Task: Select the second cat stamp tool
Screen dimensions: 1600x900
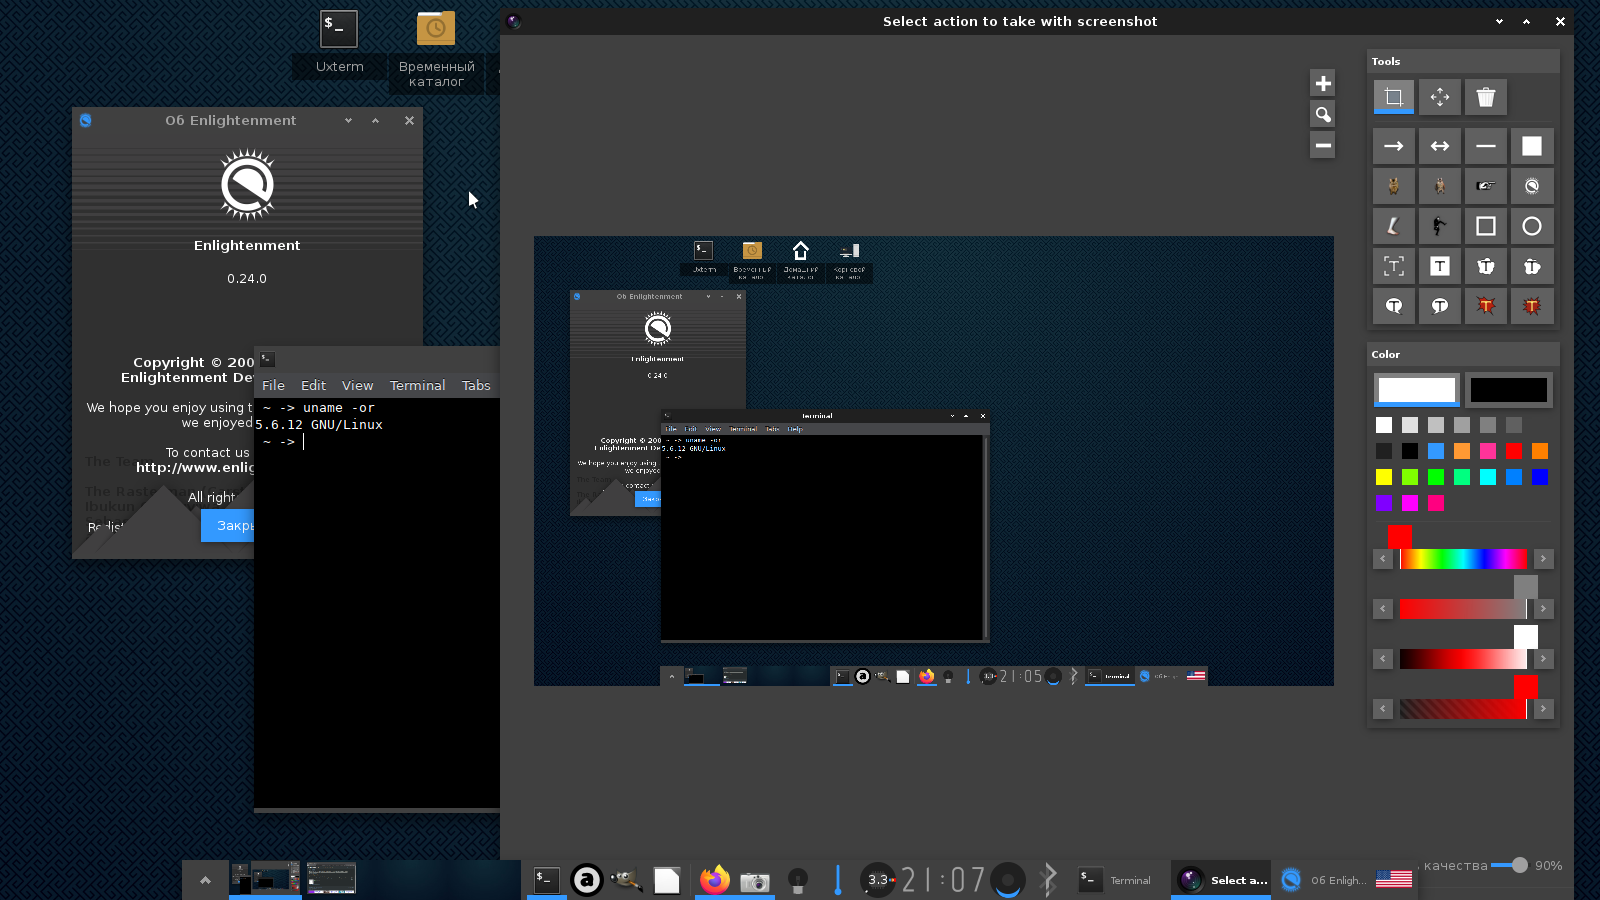Action: (1439, 186)
